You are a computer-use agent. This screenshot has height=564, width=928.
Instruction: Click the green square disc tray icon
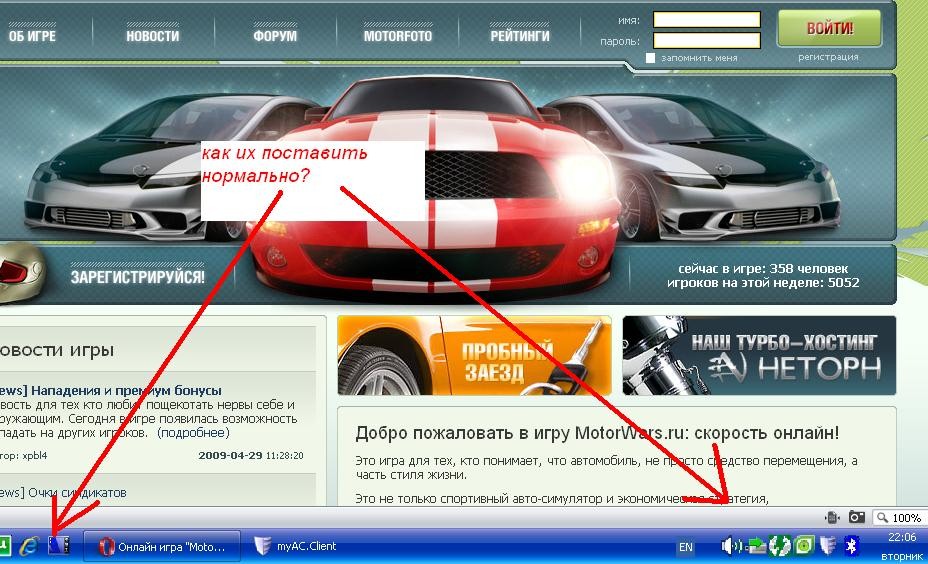804,546
